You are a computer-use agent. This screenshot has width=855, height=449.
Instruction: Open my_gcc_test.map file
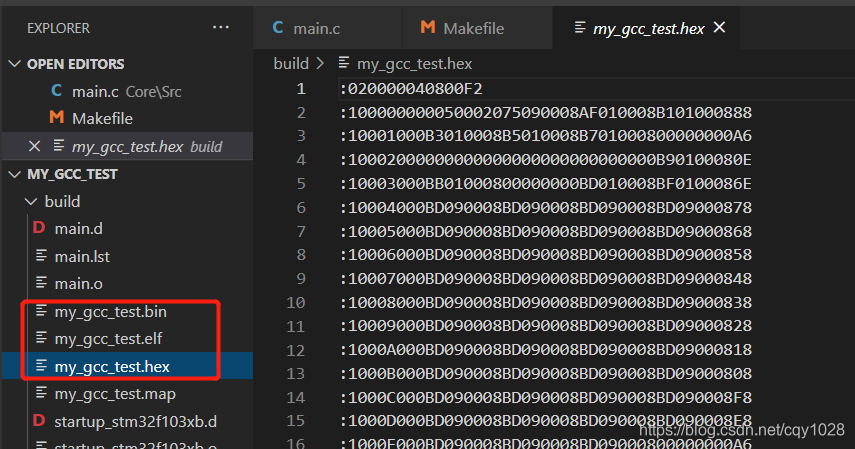pyautogui.click(x=115, y=394)
